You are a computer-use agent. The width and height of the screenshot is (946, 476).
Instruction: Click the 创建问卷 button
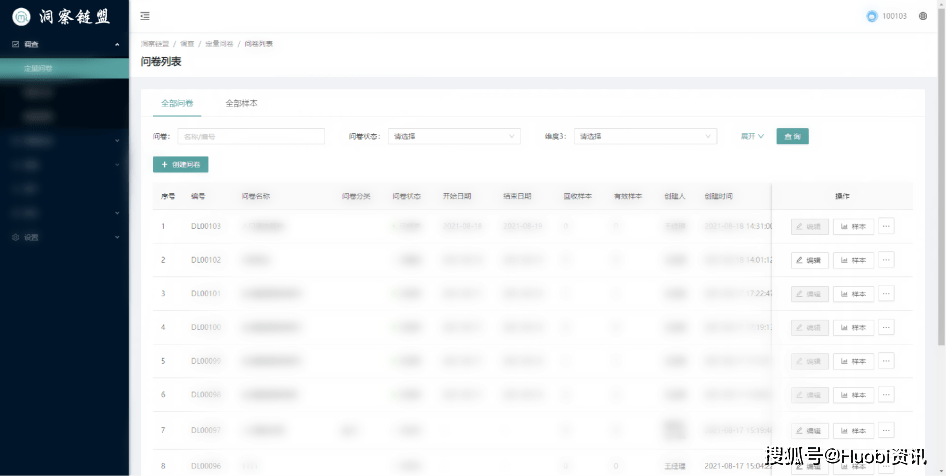(181, 164)
